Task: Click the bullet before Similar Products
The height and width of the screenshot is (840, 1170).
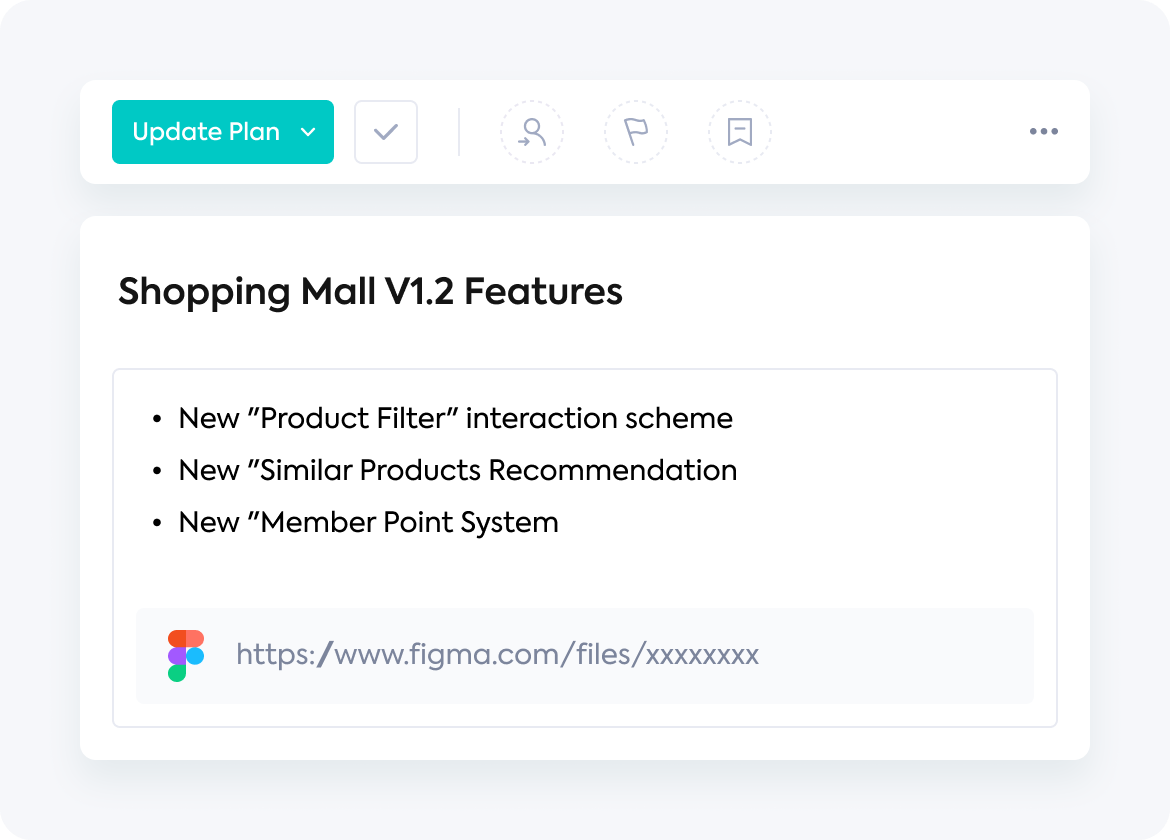Action: click(157, 471)
